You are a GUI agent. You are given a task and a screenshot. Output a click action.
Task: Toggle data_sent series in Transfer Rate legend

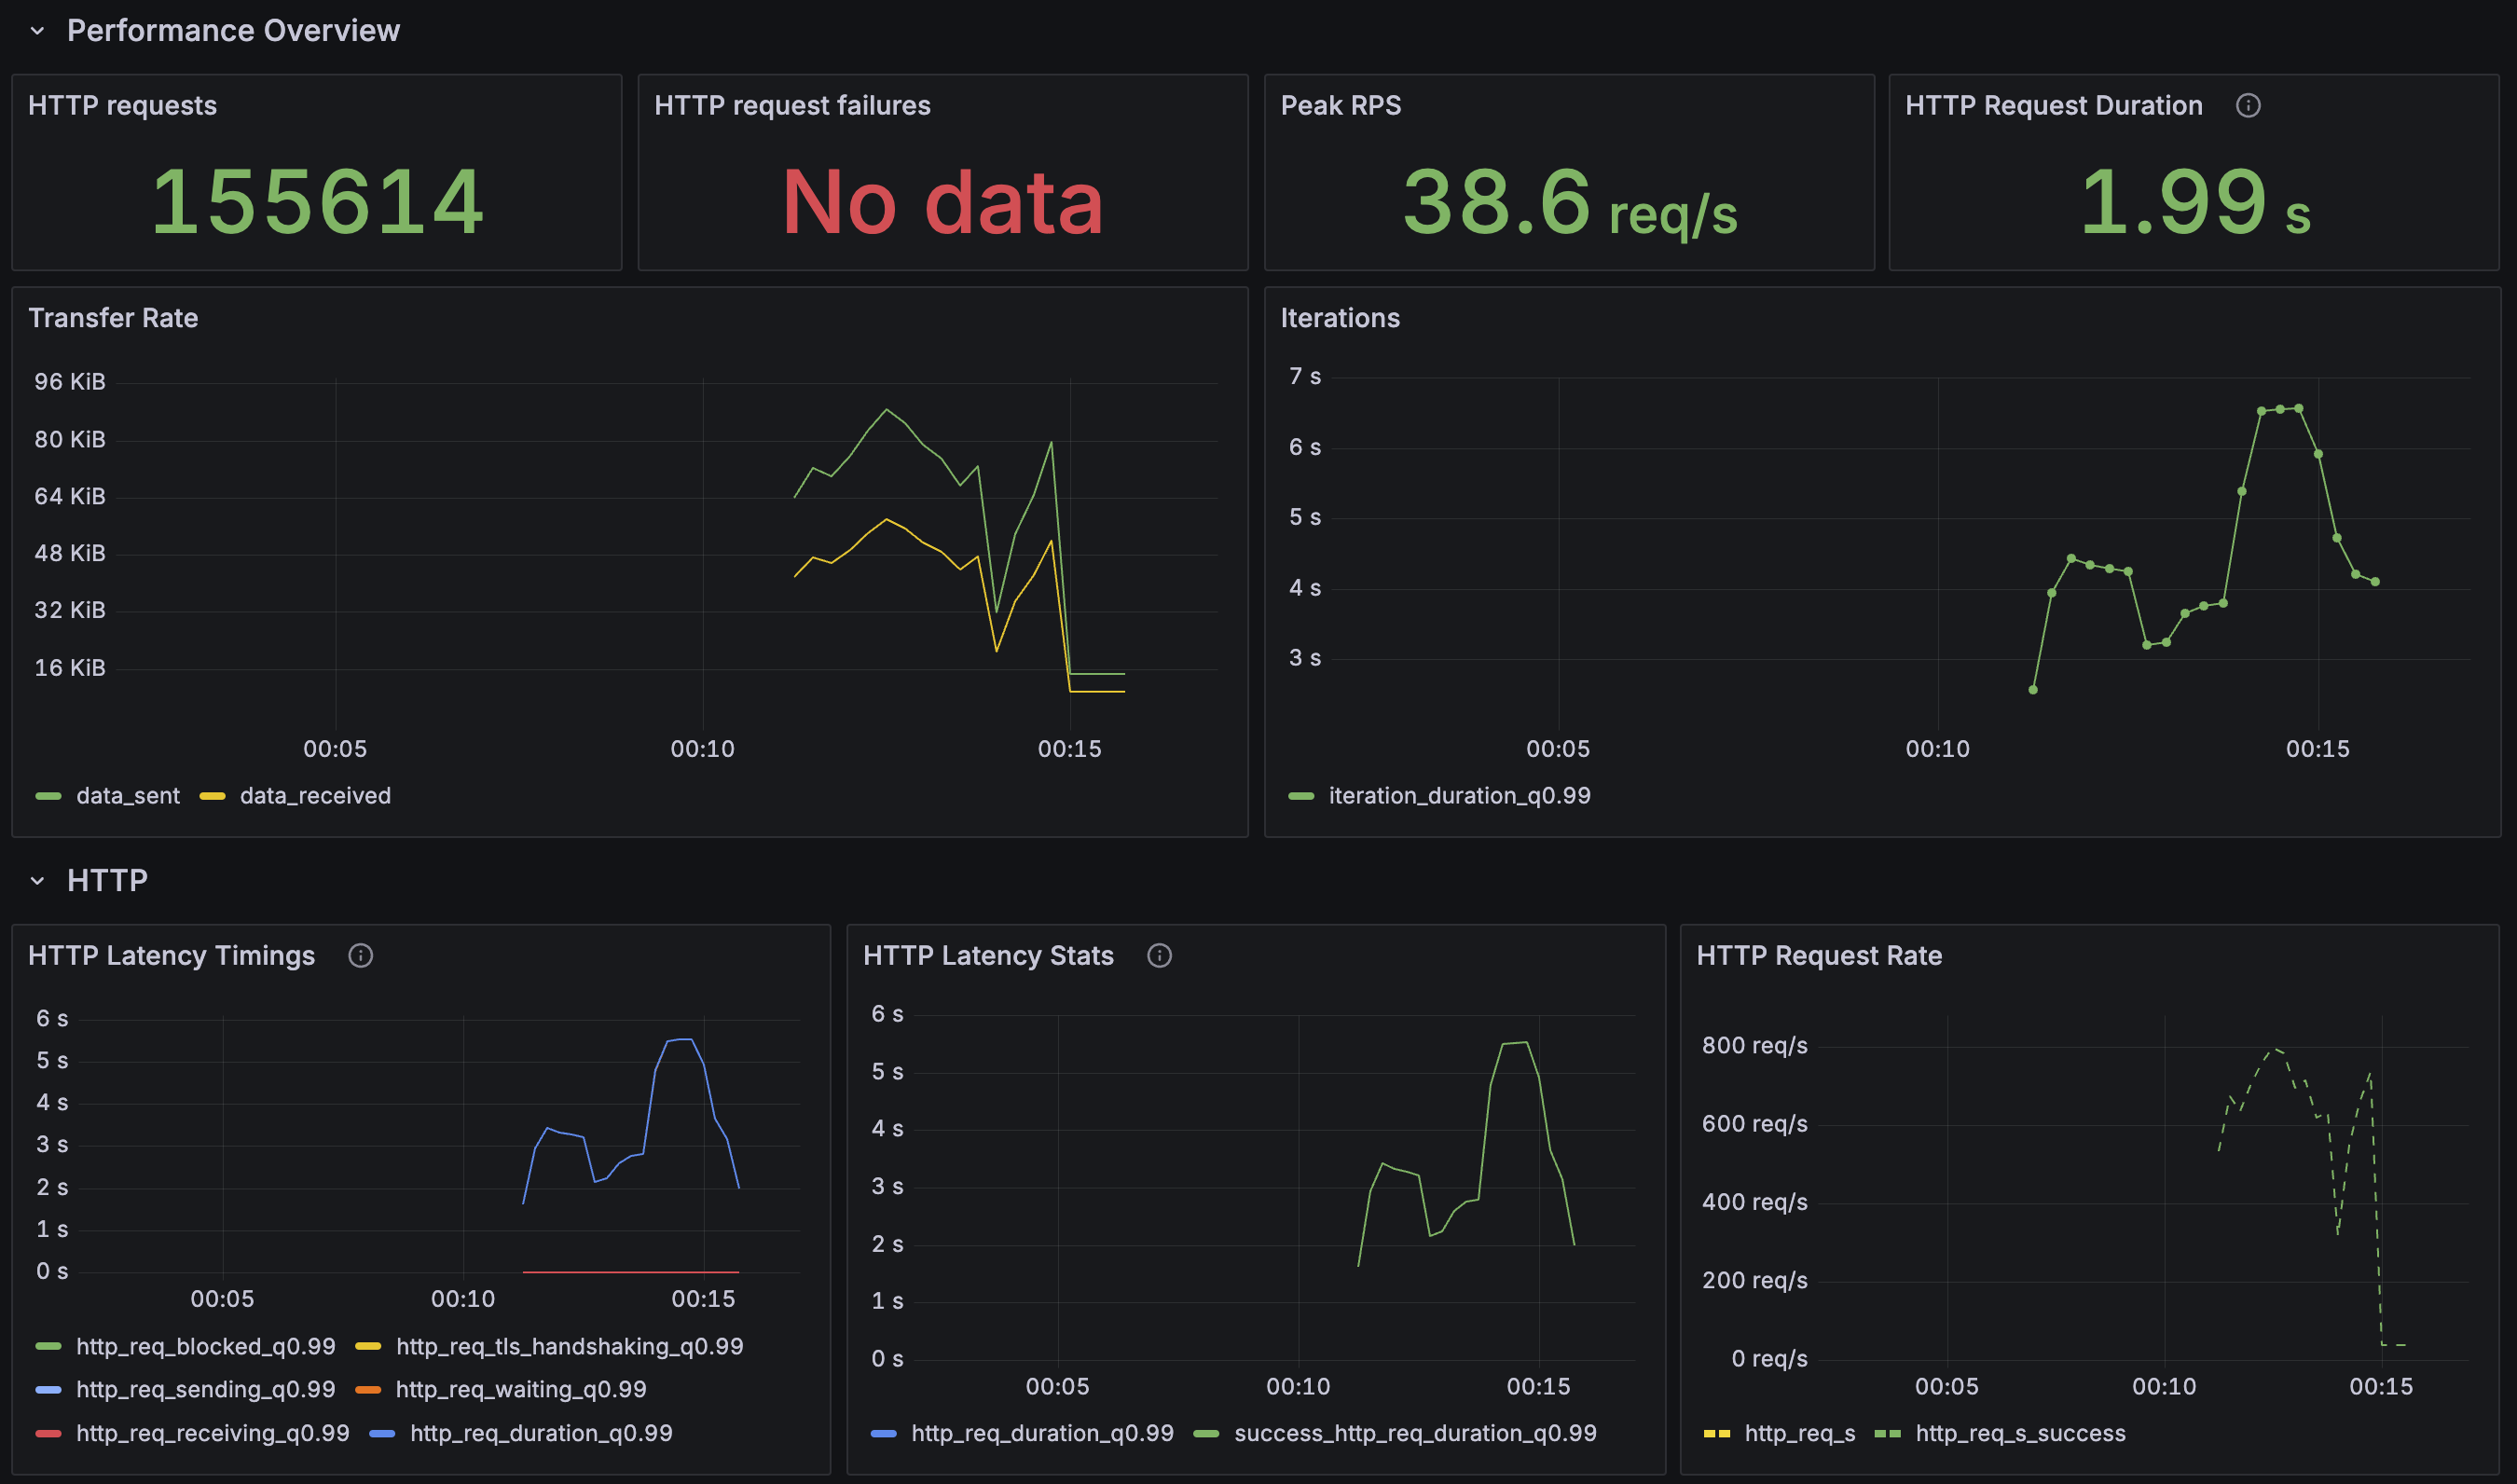[x=127, y=796]
